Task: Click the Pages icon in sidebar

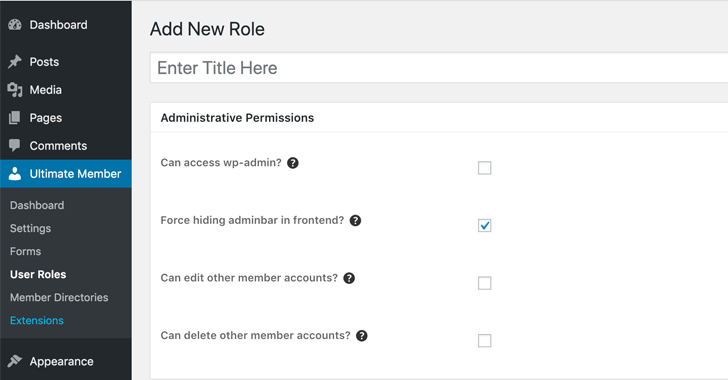Action: (x=15, y=118)
